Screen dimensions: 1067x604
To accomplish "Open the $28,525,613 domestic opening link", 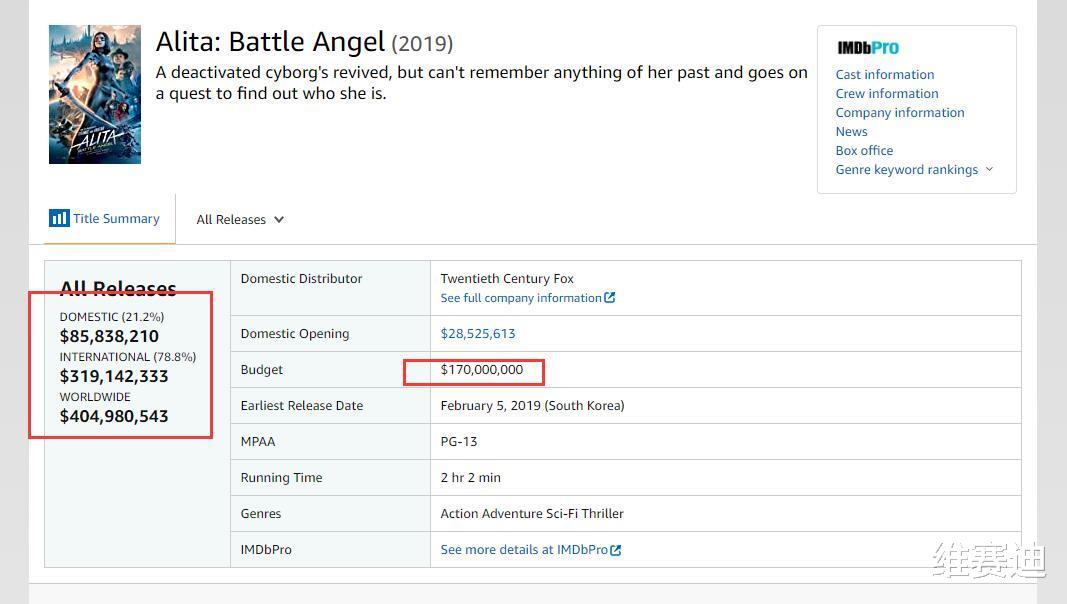I will pyautogui.click(x=478, y=334).
